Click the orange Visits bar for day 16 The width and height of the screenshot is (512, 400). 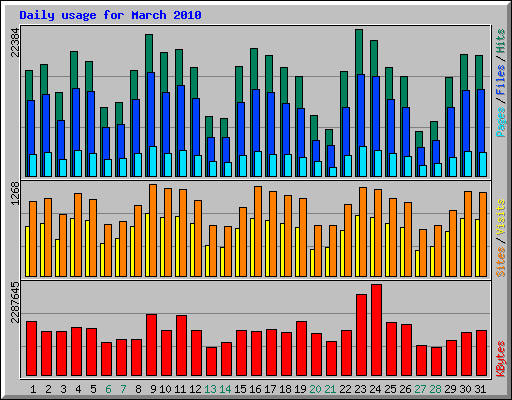[258, 231]
